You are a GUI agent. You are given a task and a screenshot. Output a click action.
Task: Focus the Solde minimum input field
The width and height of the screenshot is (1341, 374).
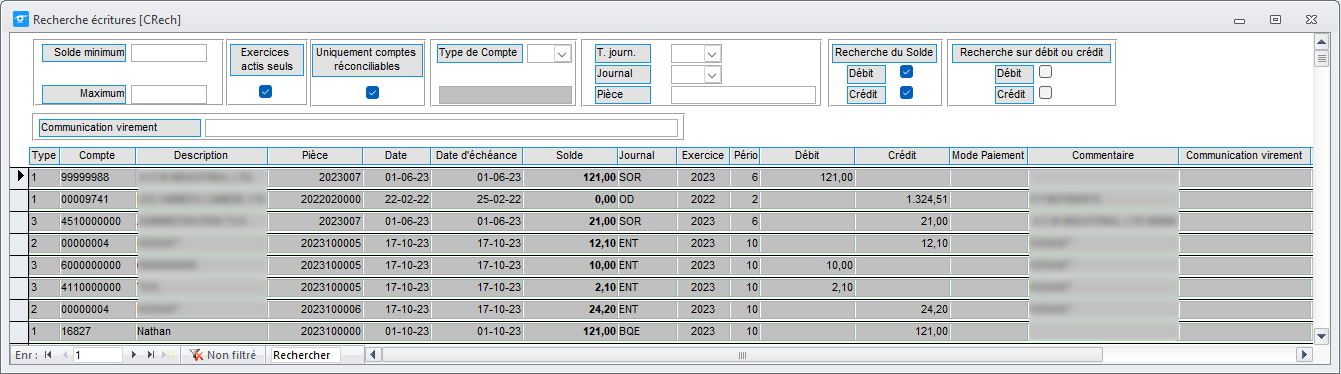pyautogui.click(x=169, y=53)
